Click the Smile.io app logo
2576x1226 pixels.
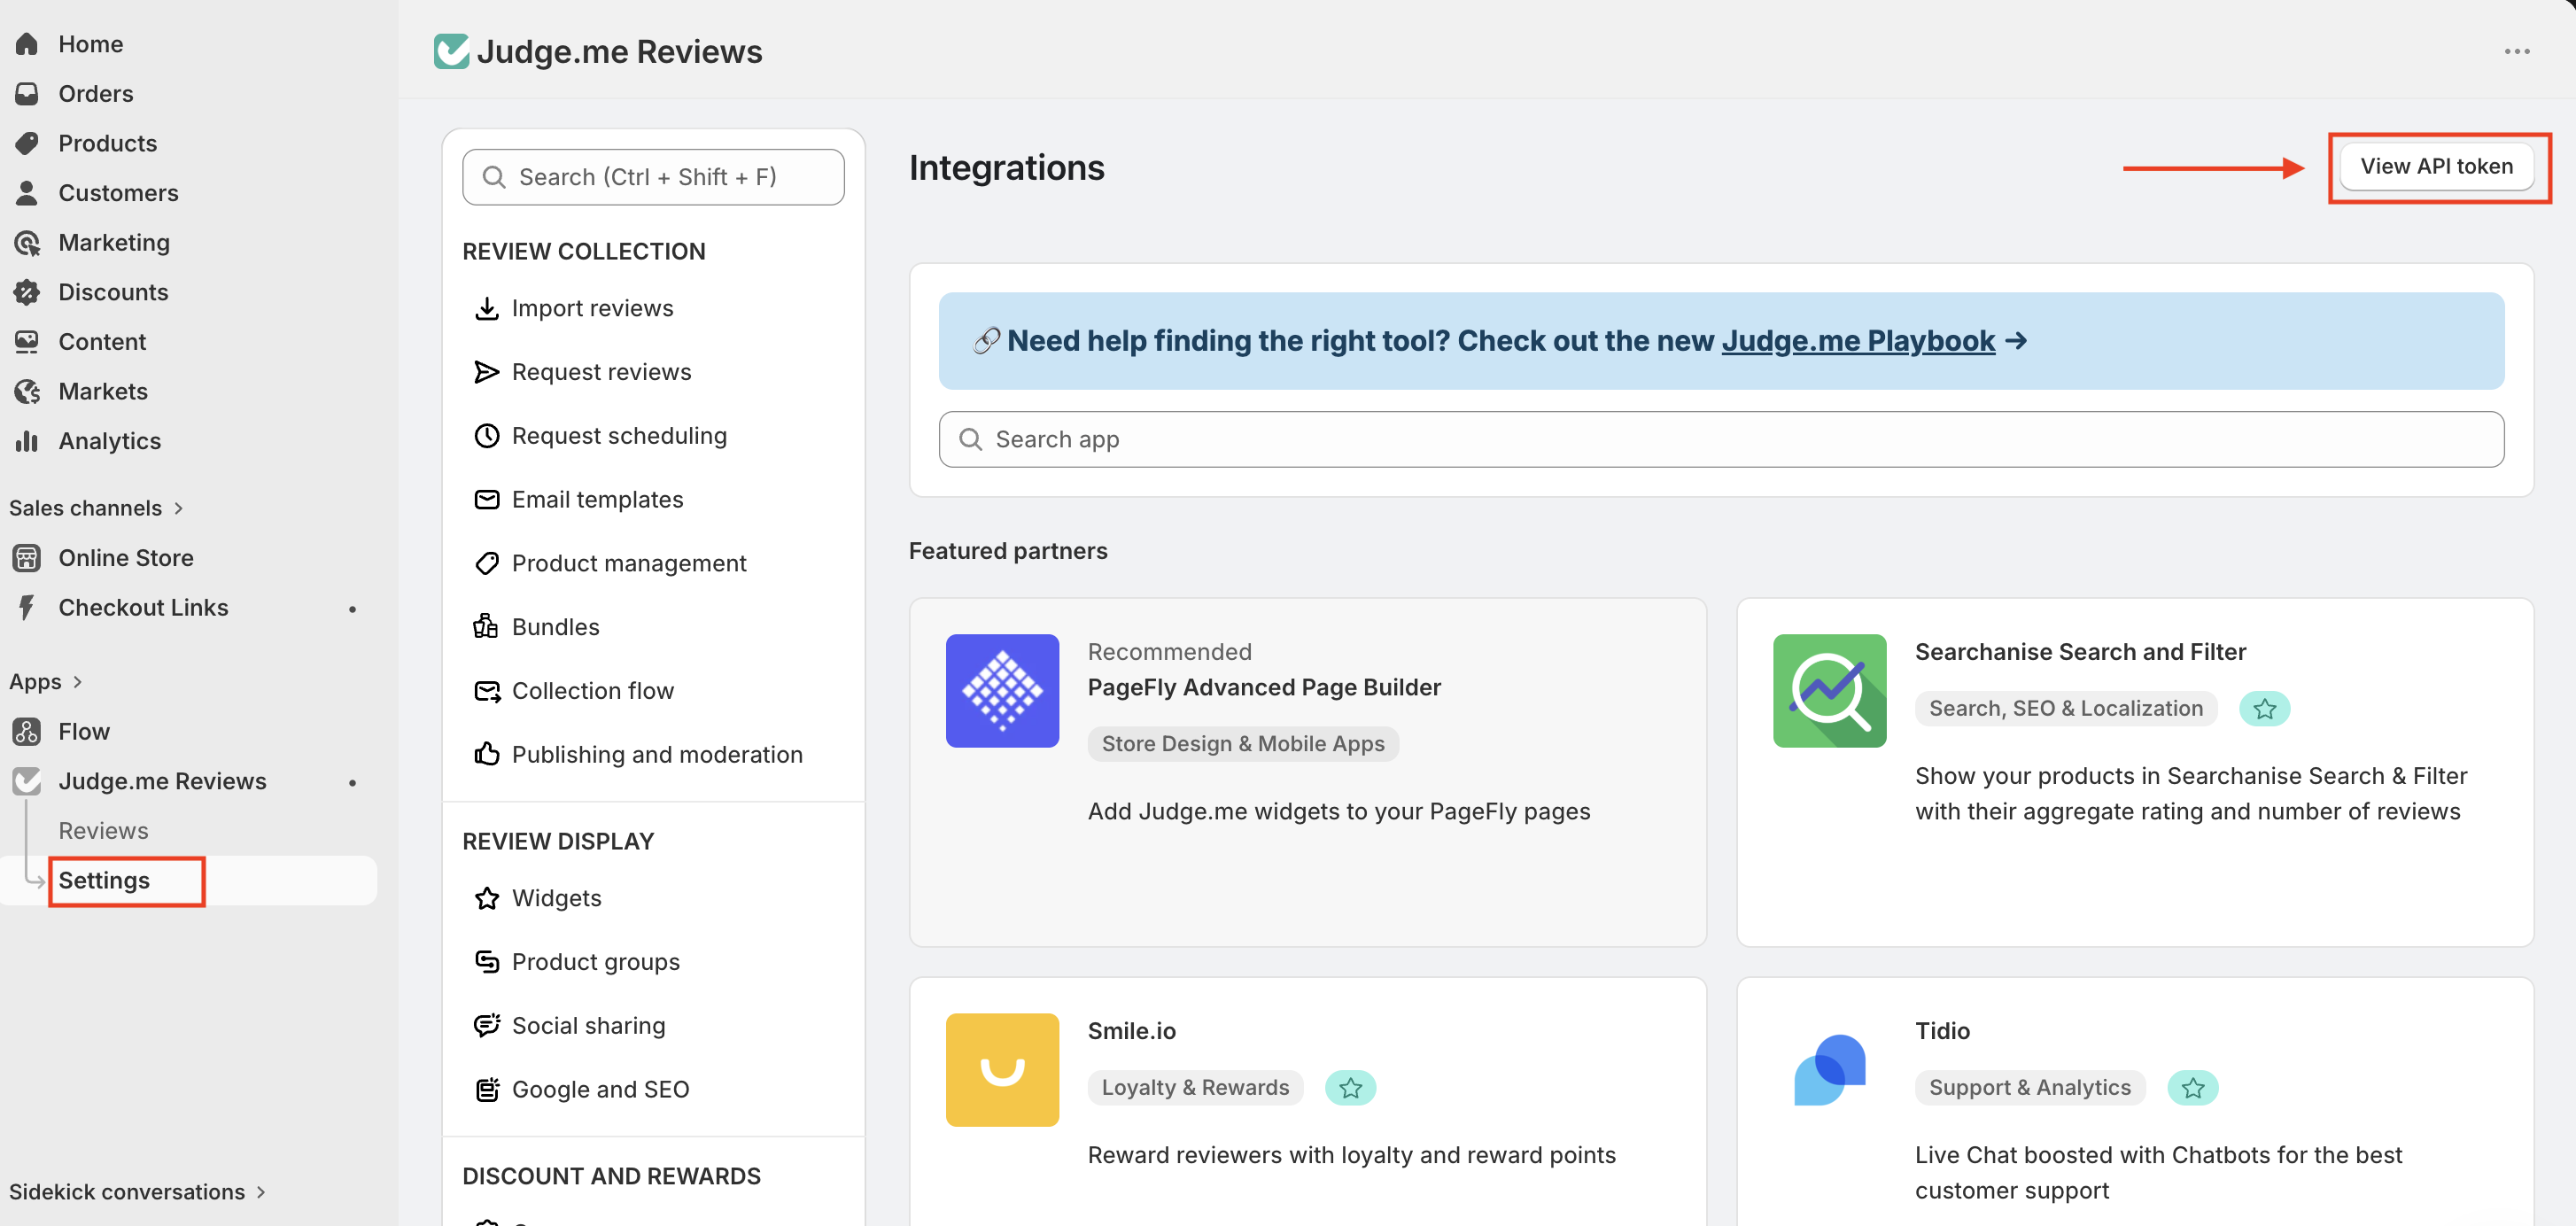(1002, 1069)
